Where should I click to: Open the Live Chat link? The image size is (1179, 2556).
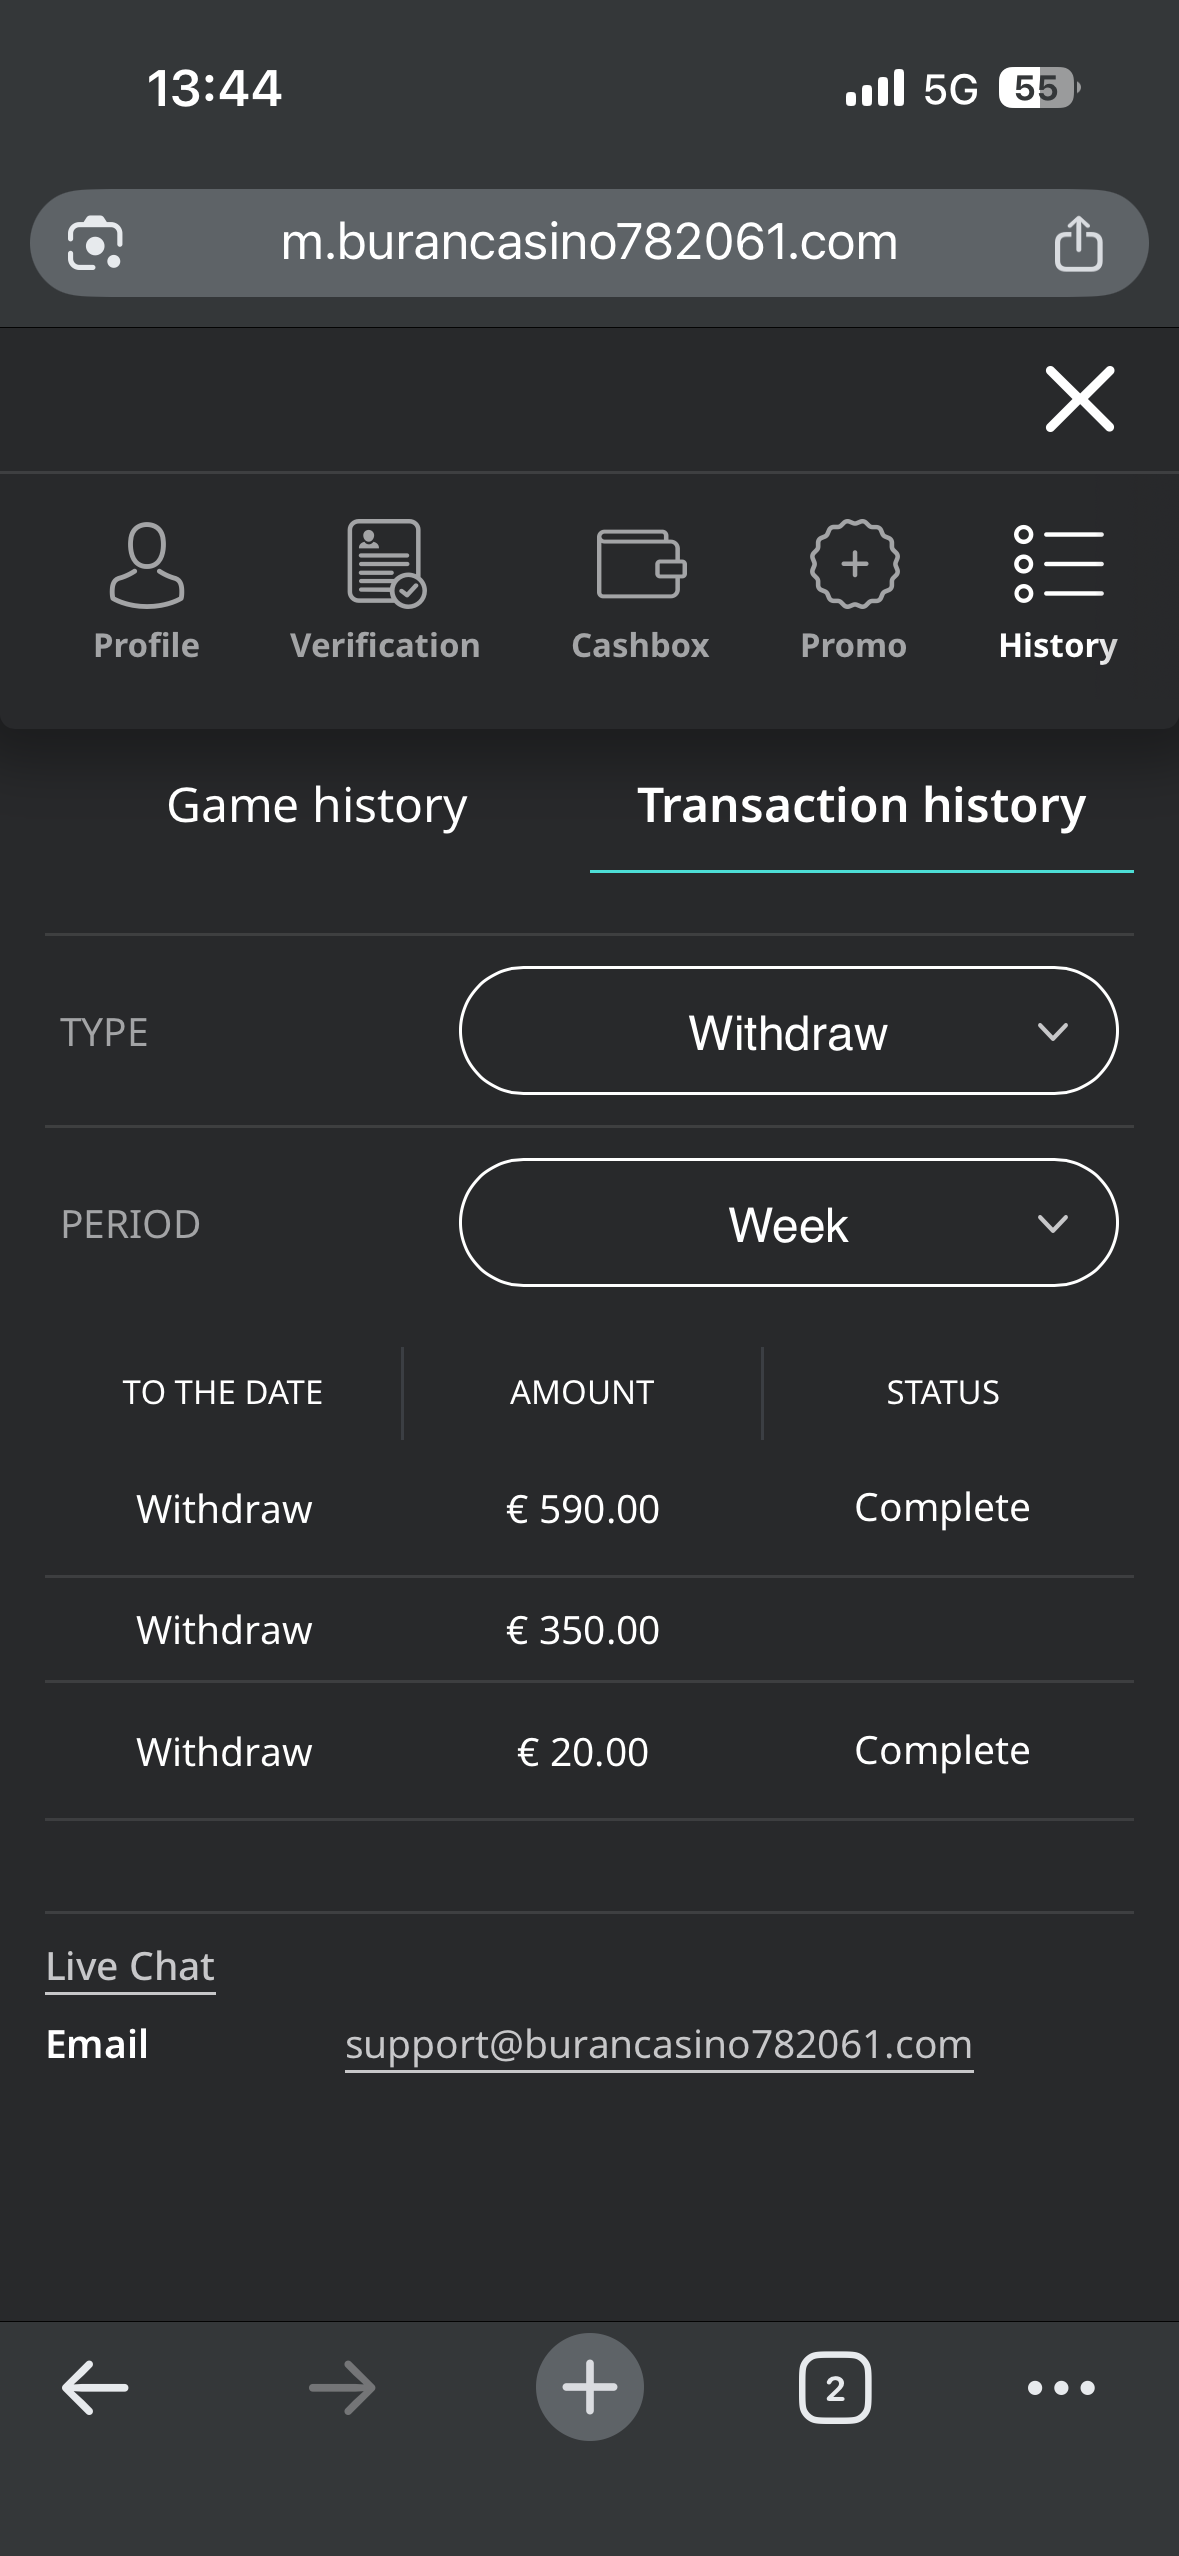click(x=130, y=1967)
